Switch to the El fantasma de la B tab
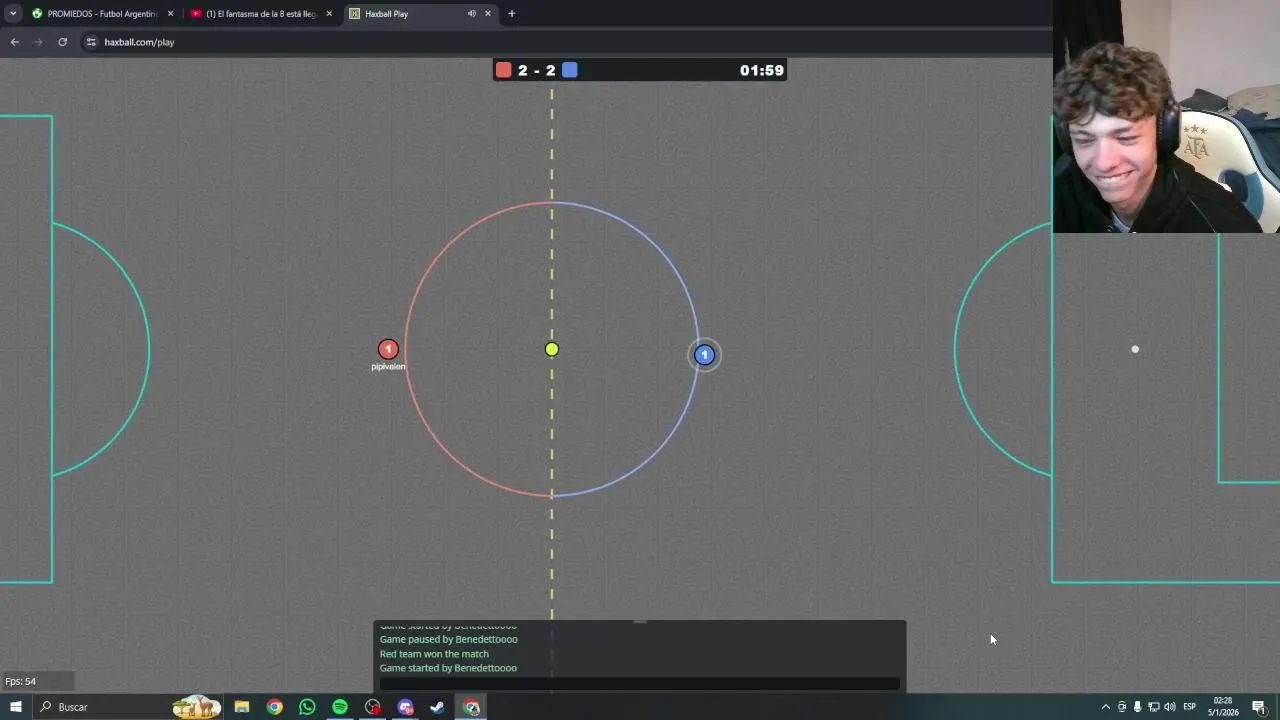The height and width of the screenshot is (720, 1280). 261,14
